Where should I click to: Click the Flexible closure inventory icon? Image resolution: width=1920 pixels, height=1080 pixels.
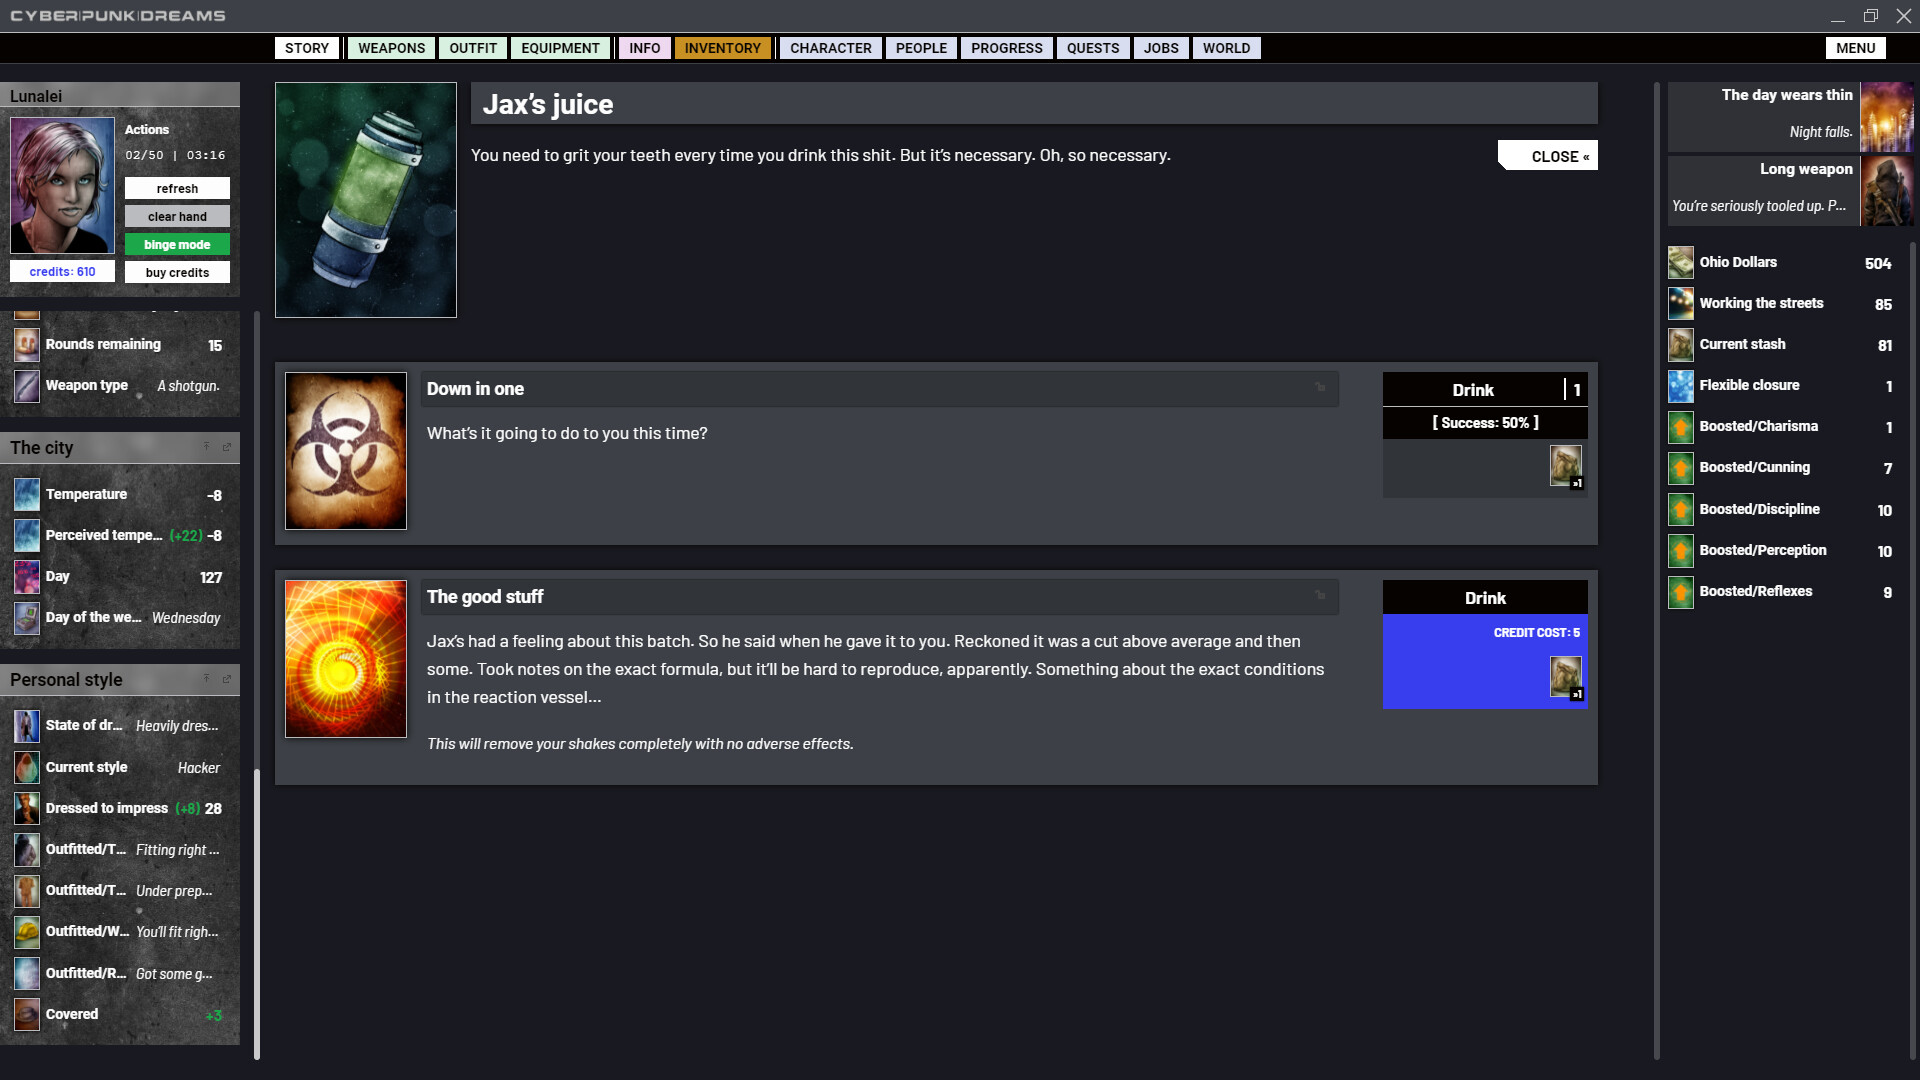pyautogui.click(x=1680, y=385)
